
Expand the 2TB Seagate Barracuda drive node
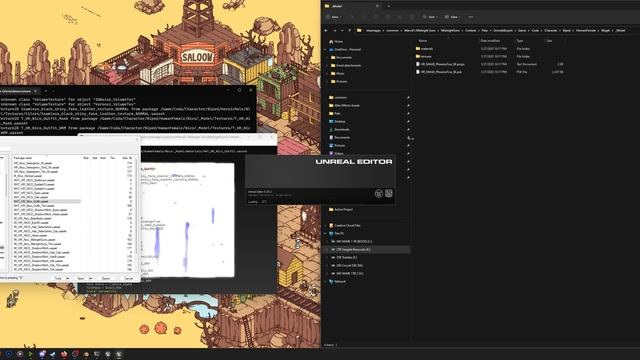[x=327, y=249]
